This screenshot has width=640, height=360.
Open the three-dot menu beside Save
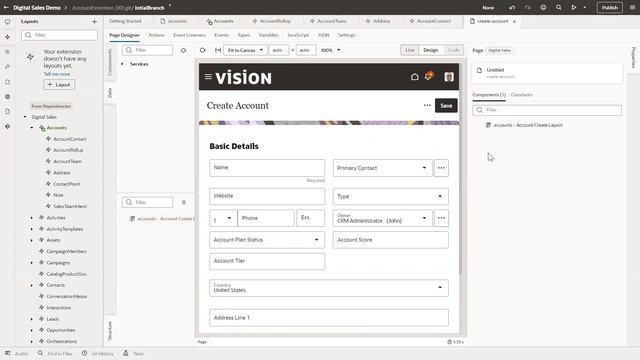point(427,105)
